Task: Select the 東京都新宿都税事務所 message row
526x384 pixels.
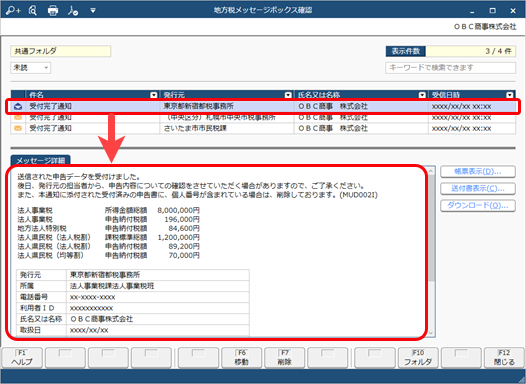Action: point(263,106)
